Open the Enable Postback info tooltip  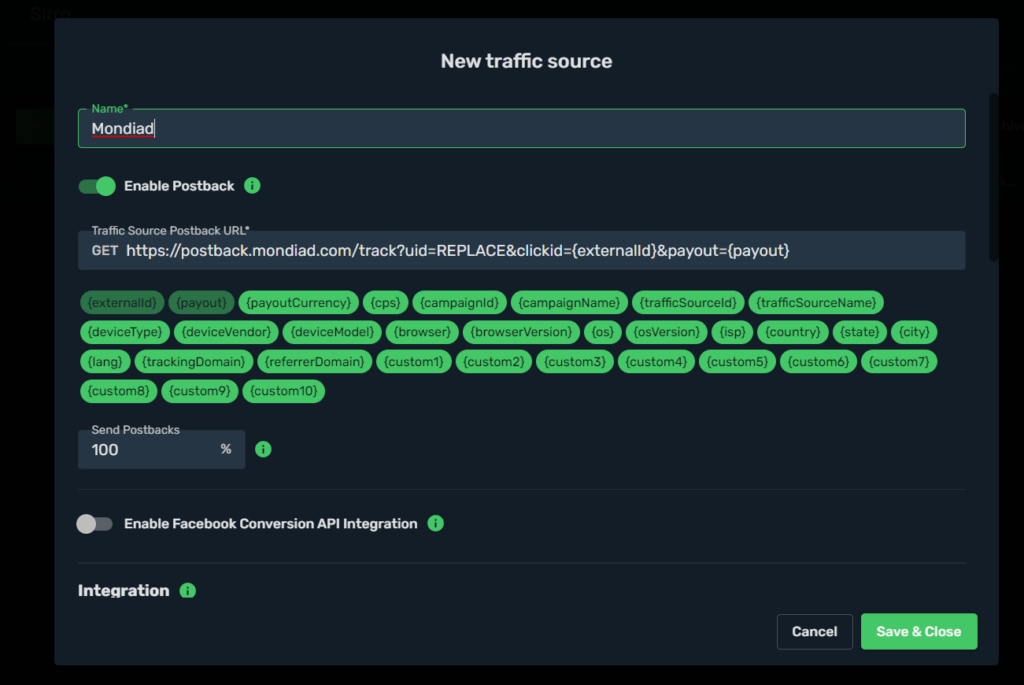pyautogui.click(x=252, y=186)
